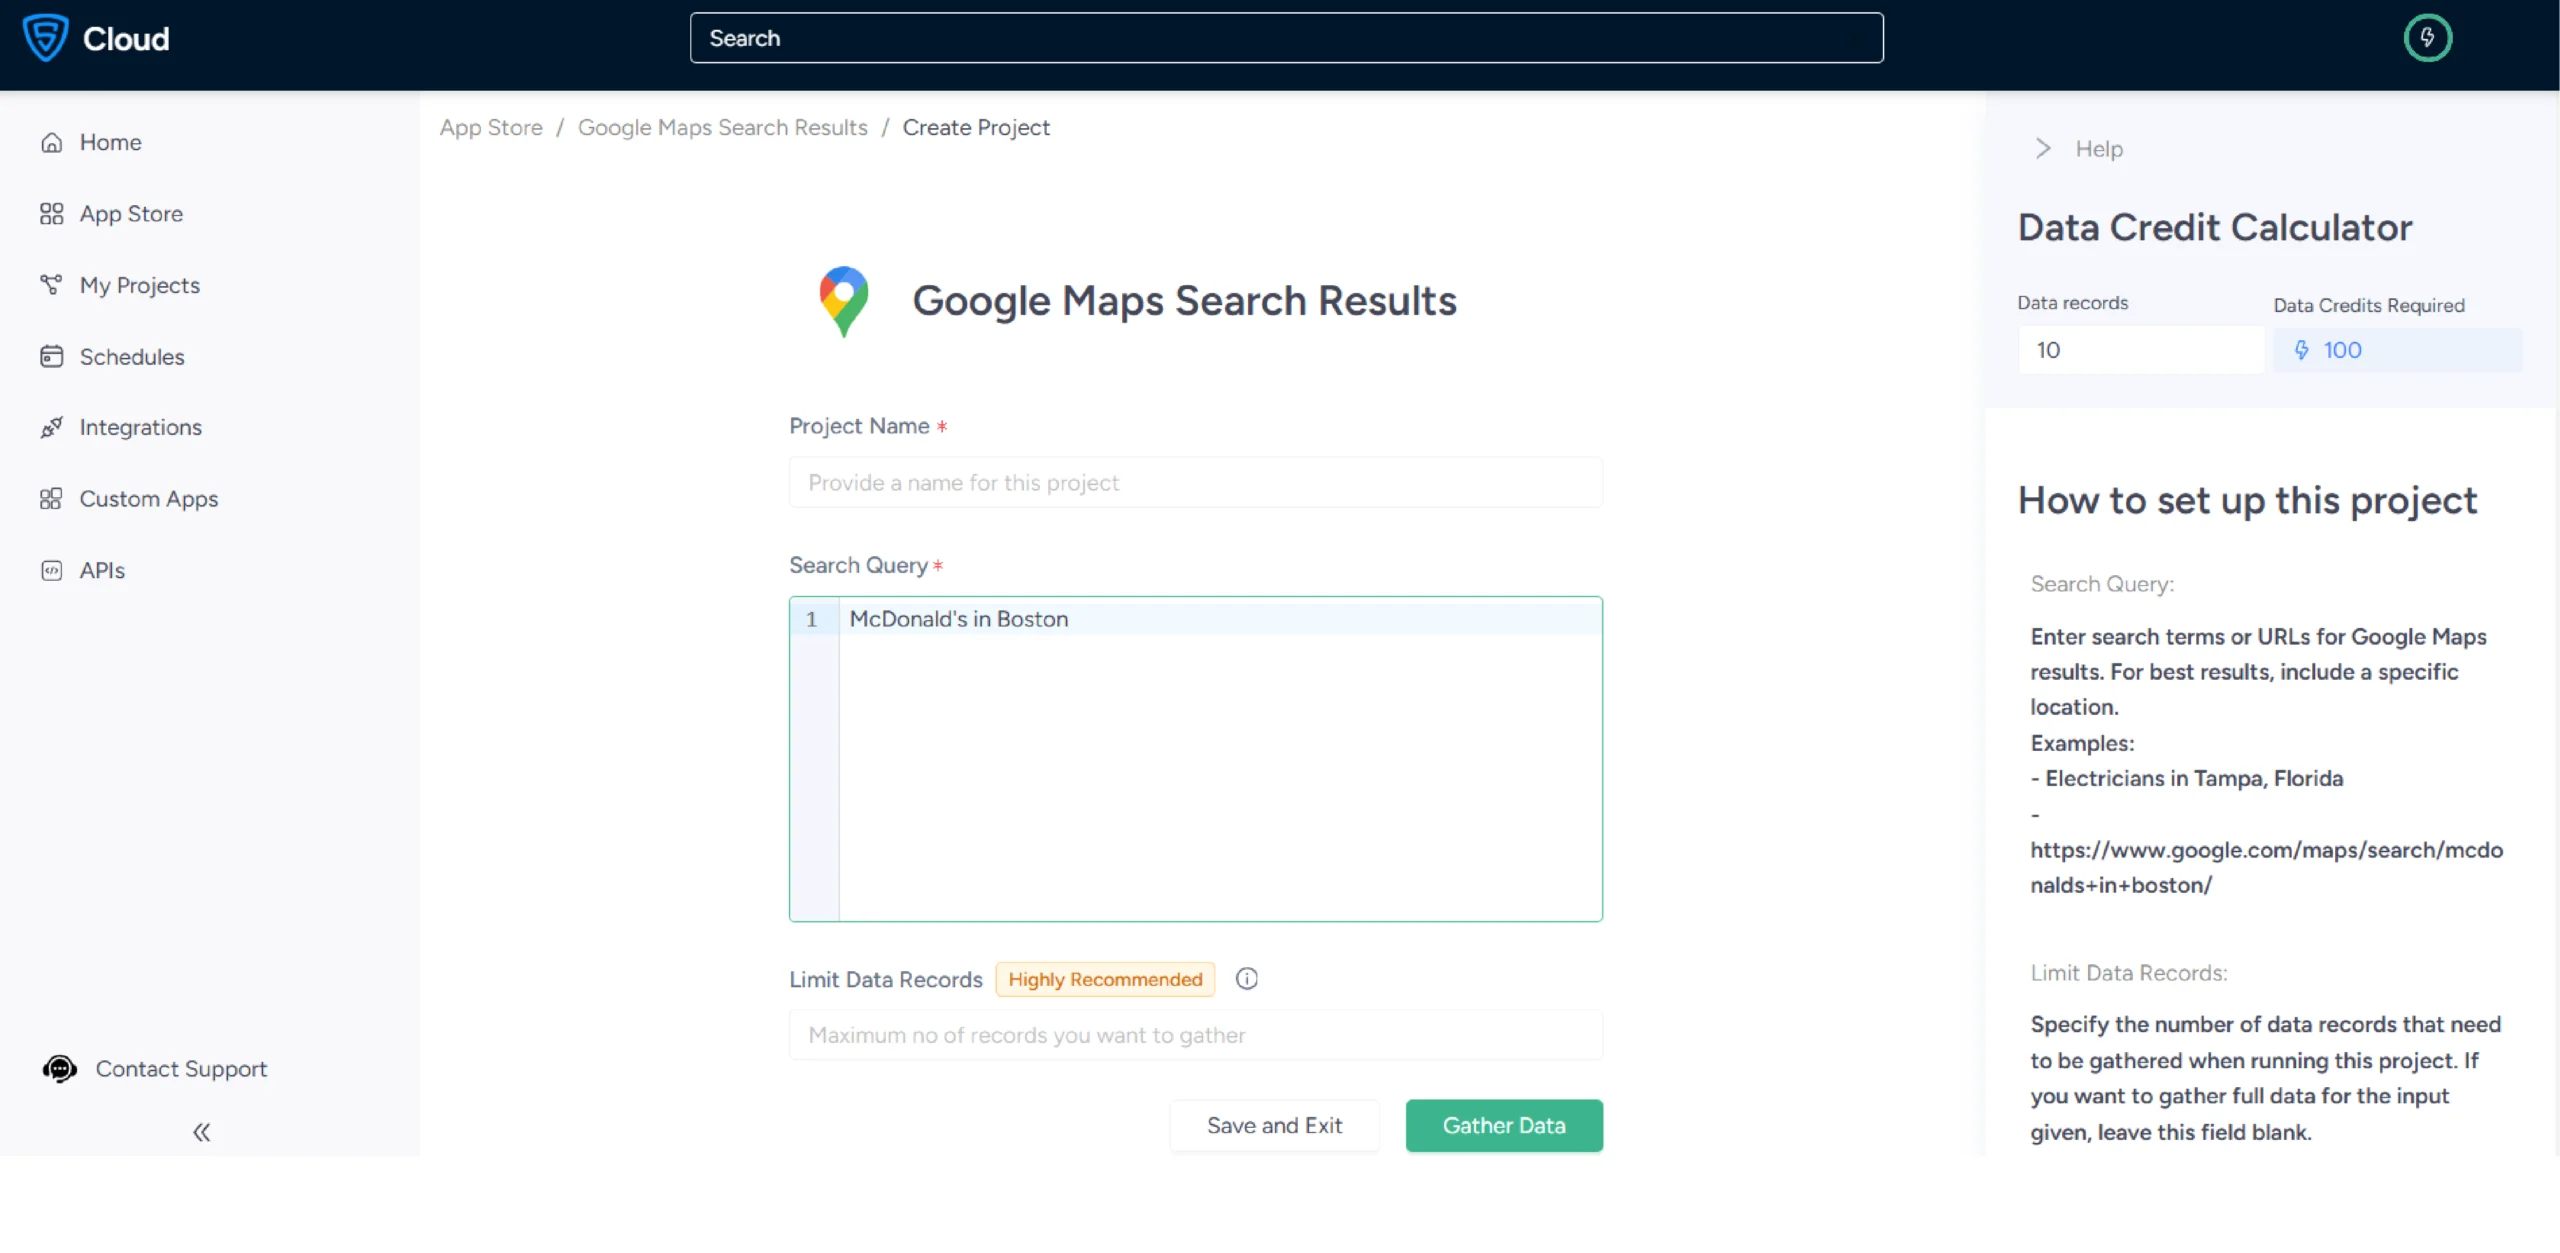
Task: Click the Contact Support chat icon
Action: coord(60,1069)
